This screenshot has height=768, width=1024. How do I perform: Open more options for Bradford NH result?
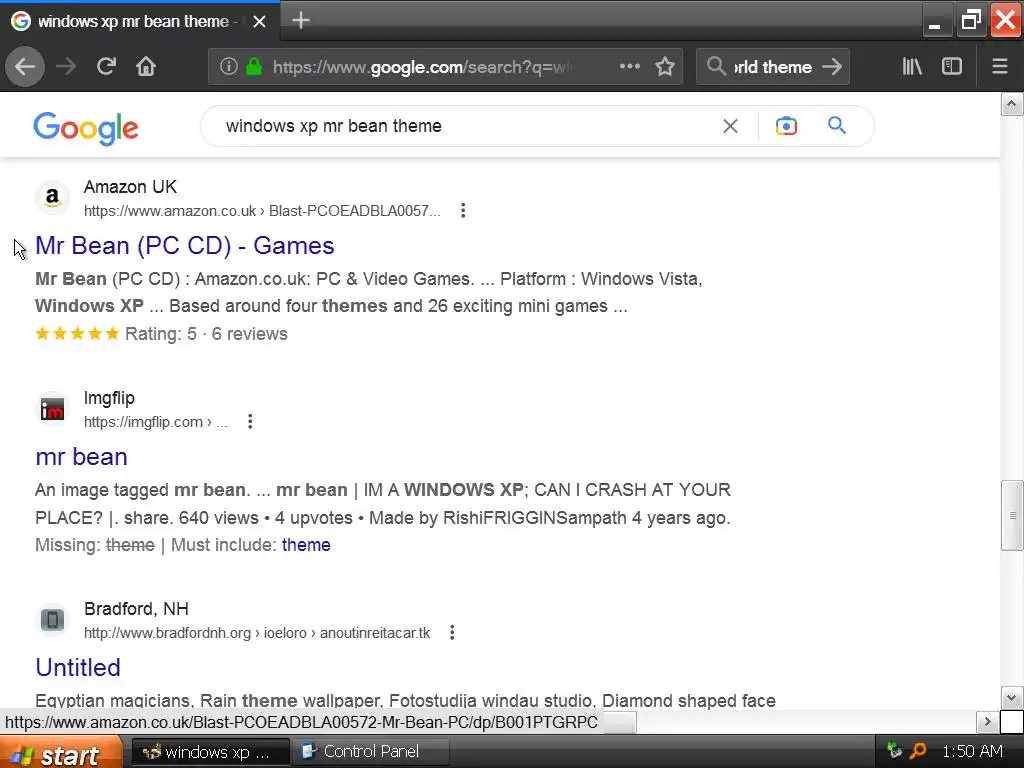point(452,632)
